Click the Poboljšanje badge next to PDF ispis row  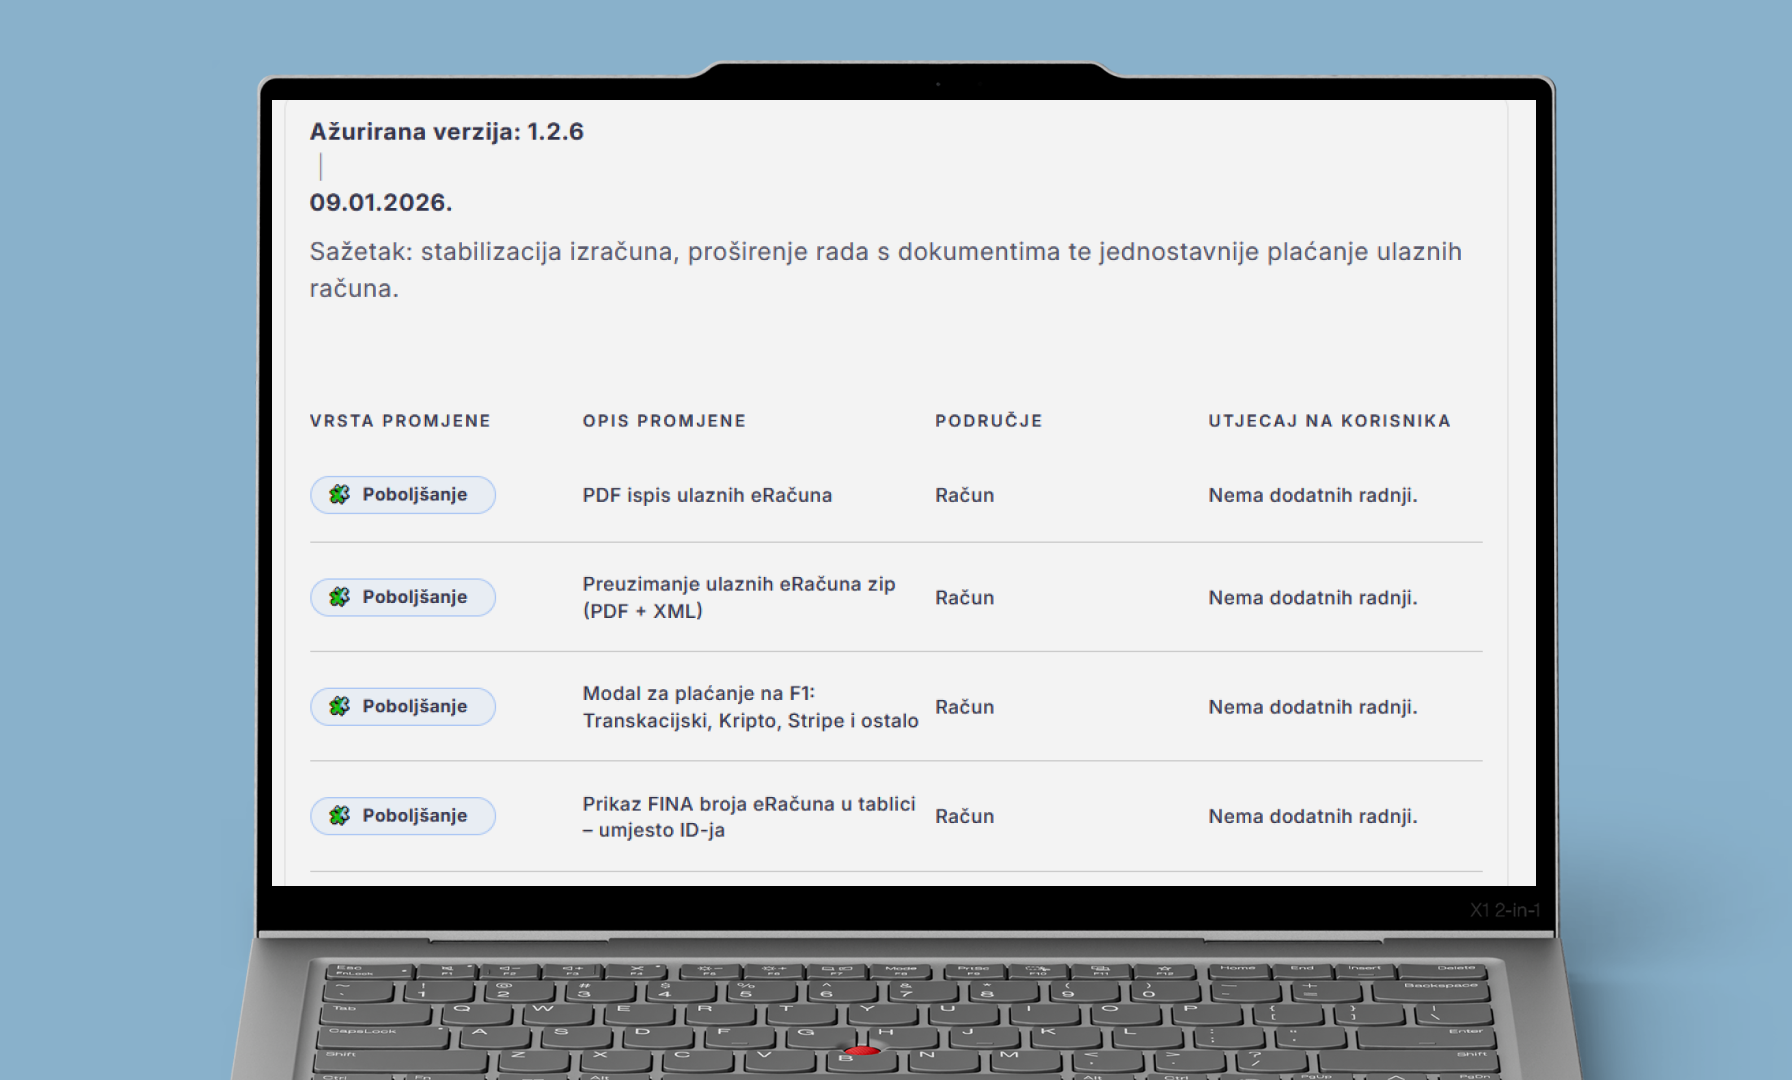pos(402,494)
